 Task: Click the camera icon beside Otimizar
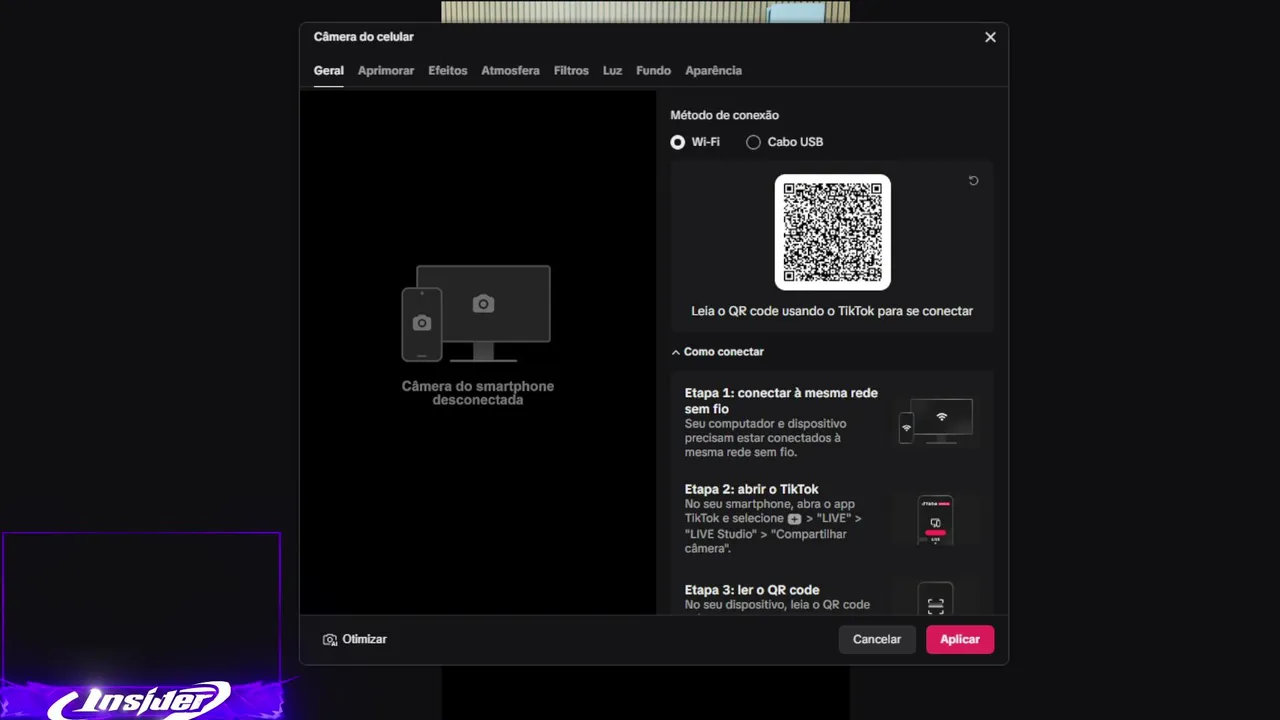click(330, 640)
